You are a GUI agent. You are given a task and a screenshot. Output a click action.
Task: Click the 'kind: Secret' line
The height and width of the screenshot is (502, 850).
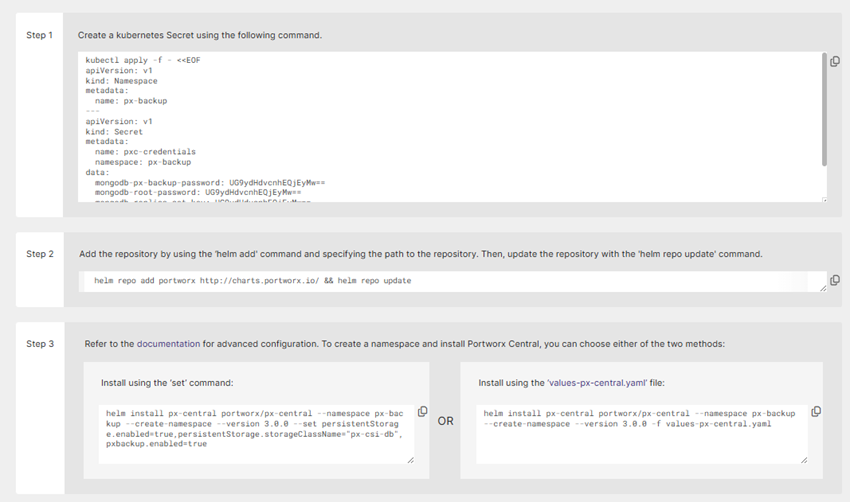pyautogui.click(x=114, y=132)
